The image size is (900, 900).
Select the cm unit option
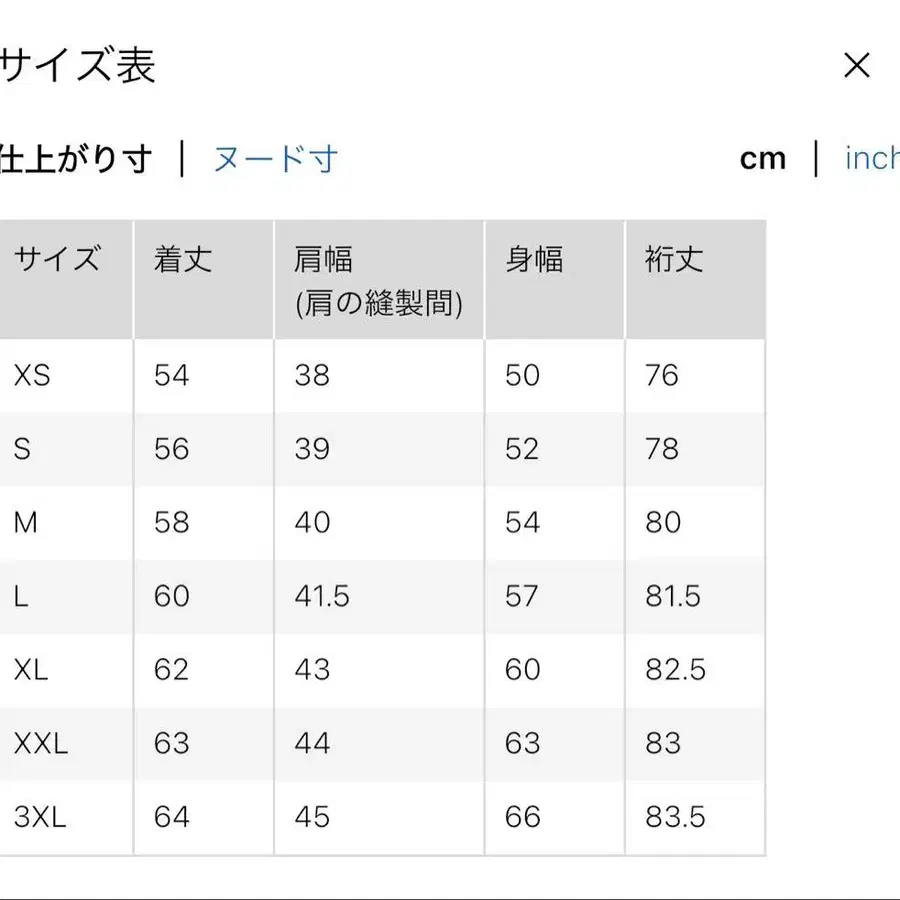tap(763, 158)
